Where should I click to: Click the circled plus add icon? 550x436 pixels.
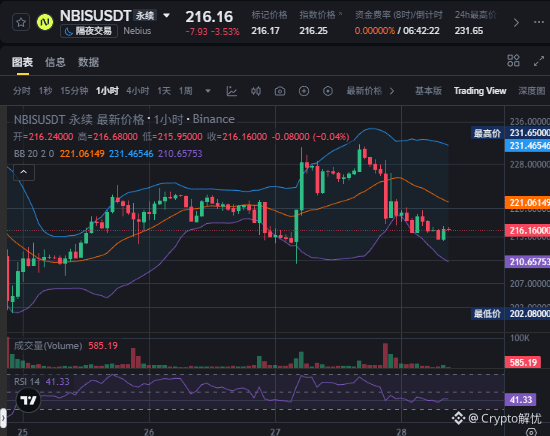point(304,91)
